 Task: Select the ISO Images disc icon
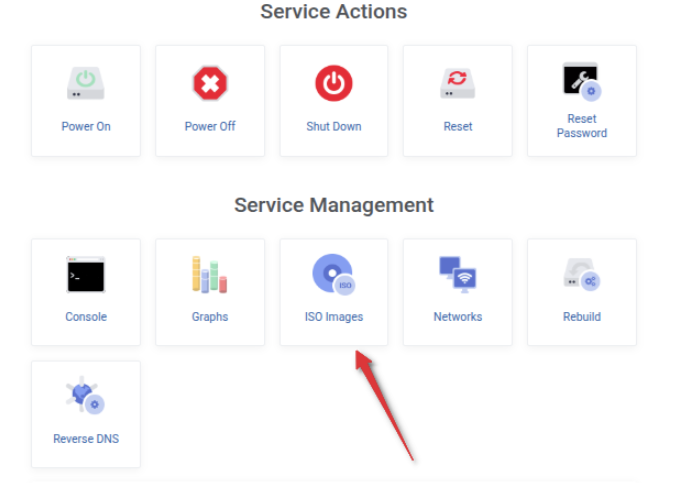tap(334, 275)
